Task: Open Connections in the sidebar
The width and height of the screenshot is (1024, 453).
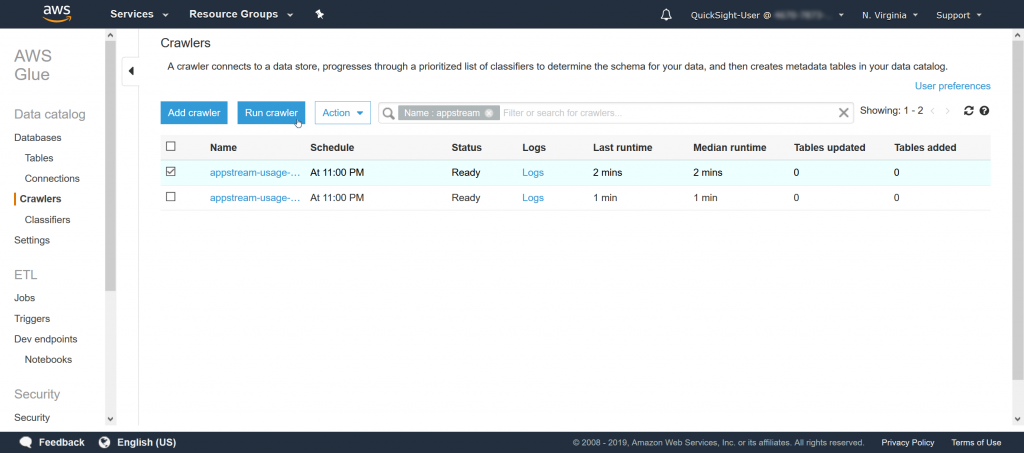Action: 52,178
